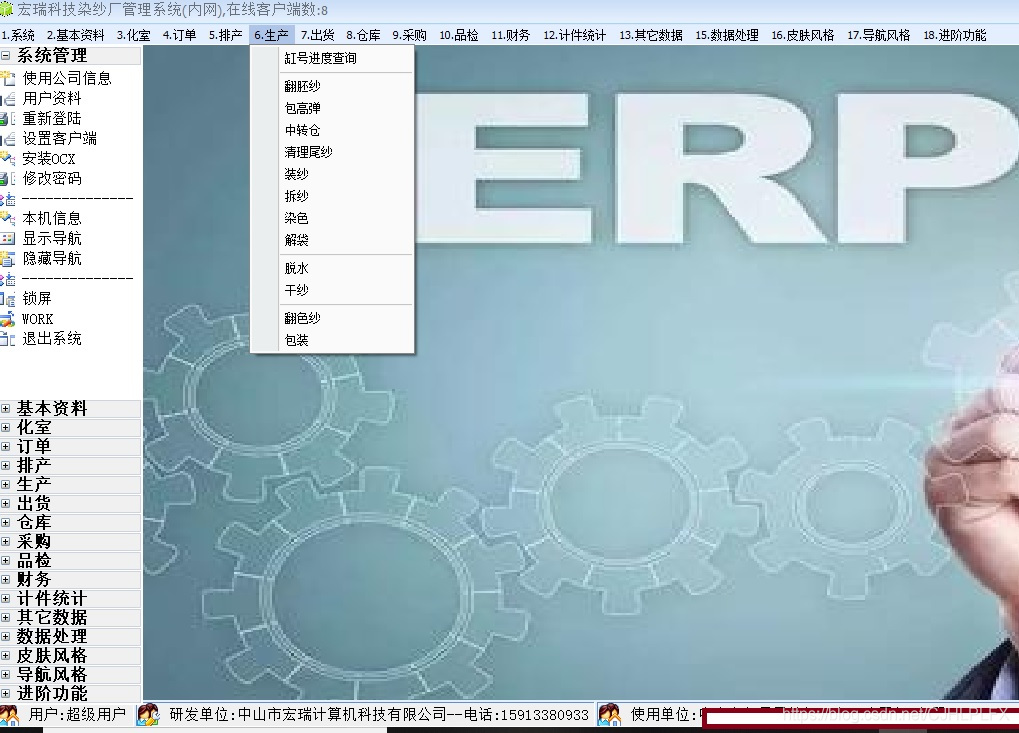Expand the 生产 sidebar section
The width and height of the screenshot is (1019, 733).
(5, 484)
